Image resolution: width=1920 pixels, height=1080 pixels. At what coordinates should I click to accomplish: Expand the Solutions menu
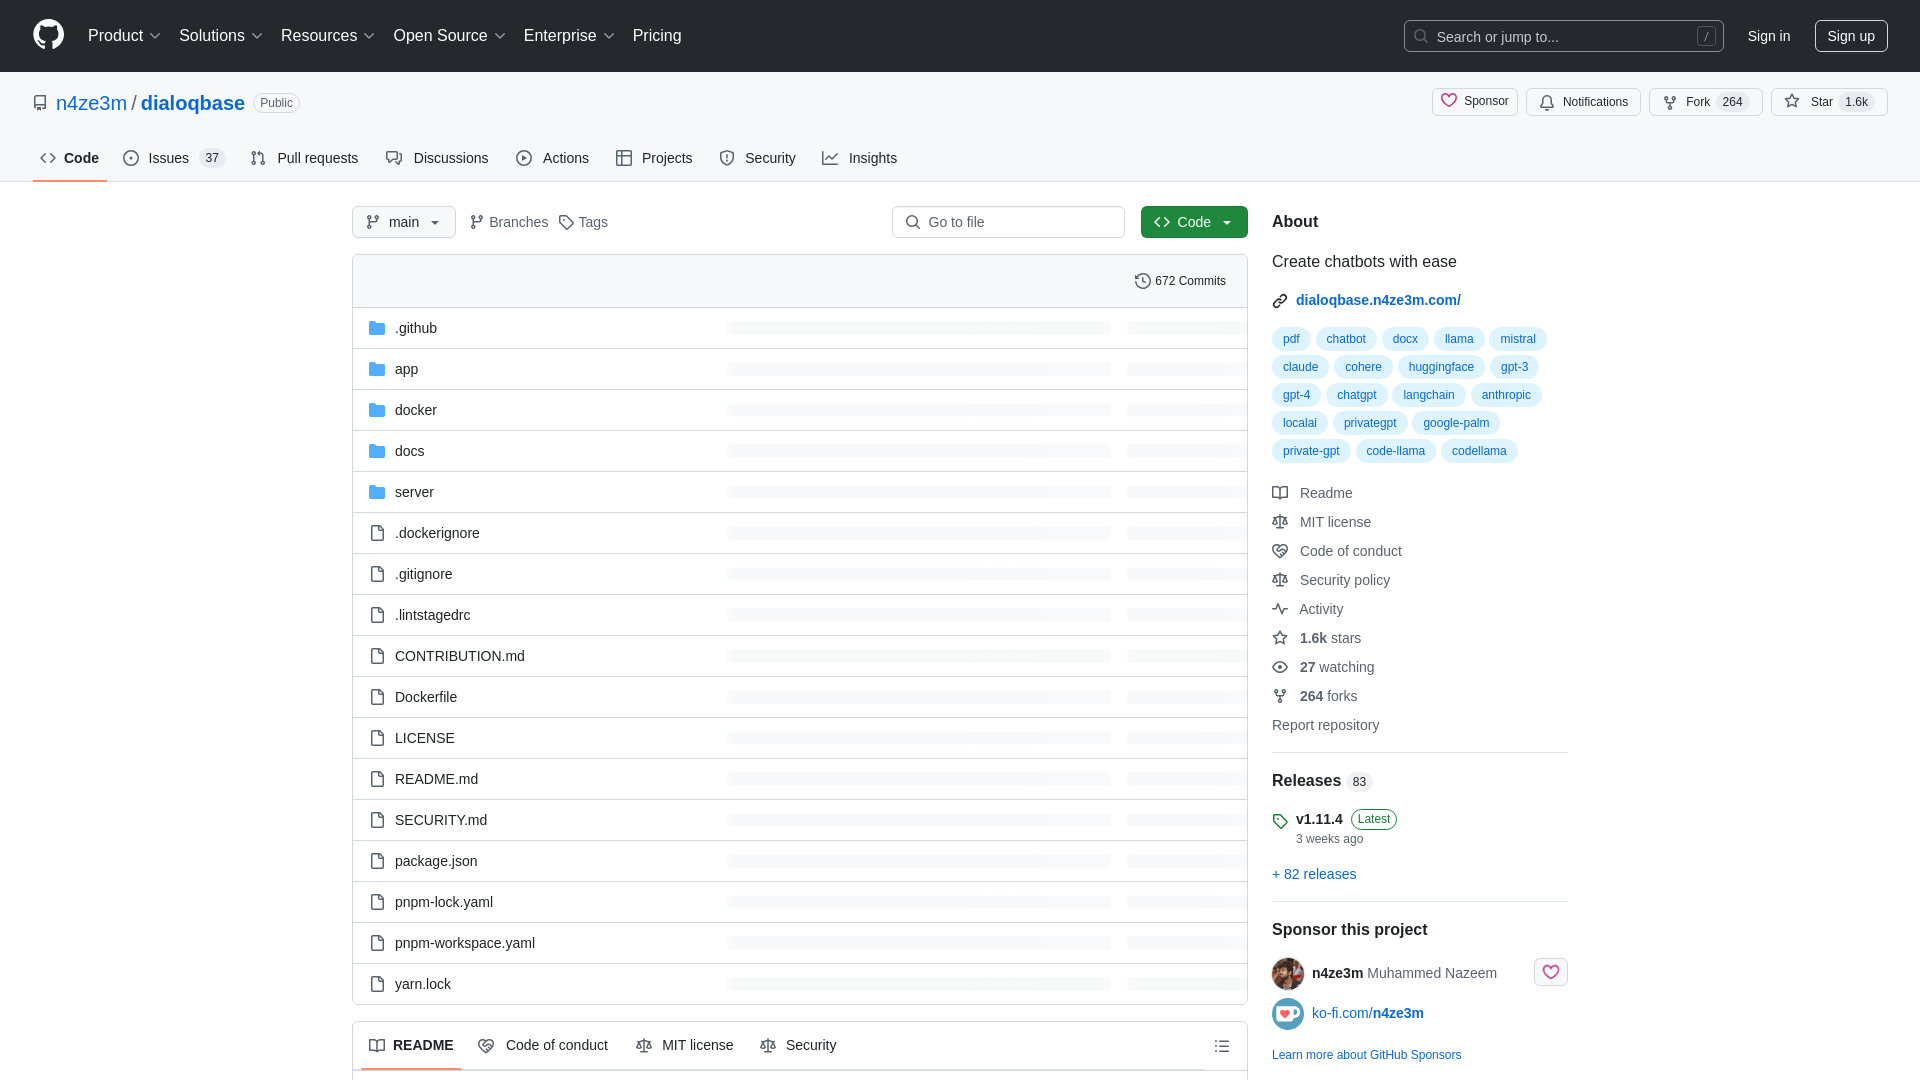coord(221,36)
